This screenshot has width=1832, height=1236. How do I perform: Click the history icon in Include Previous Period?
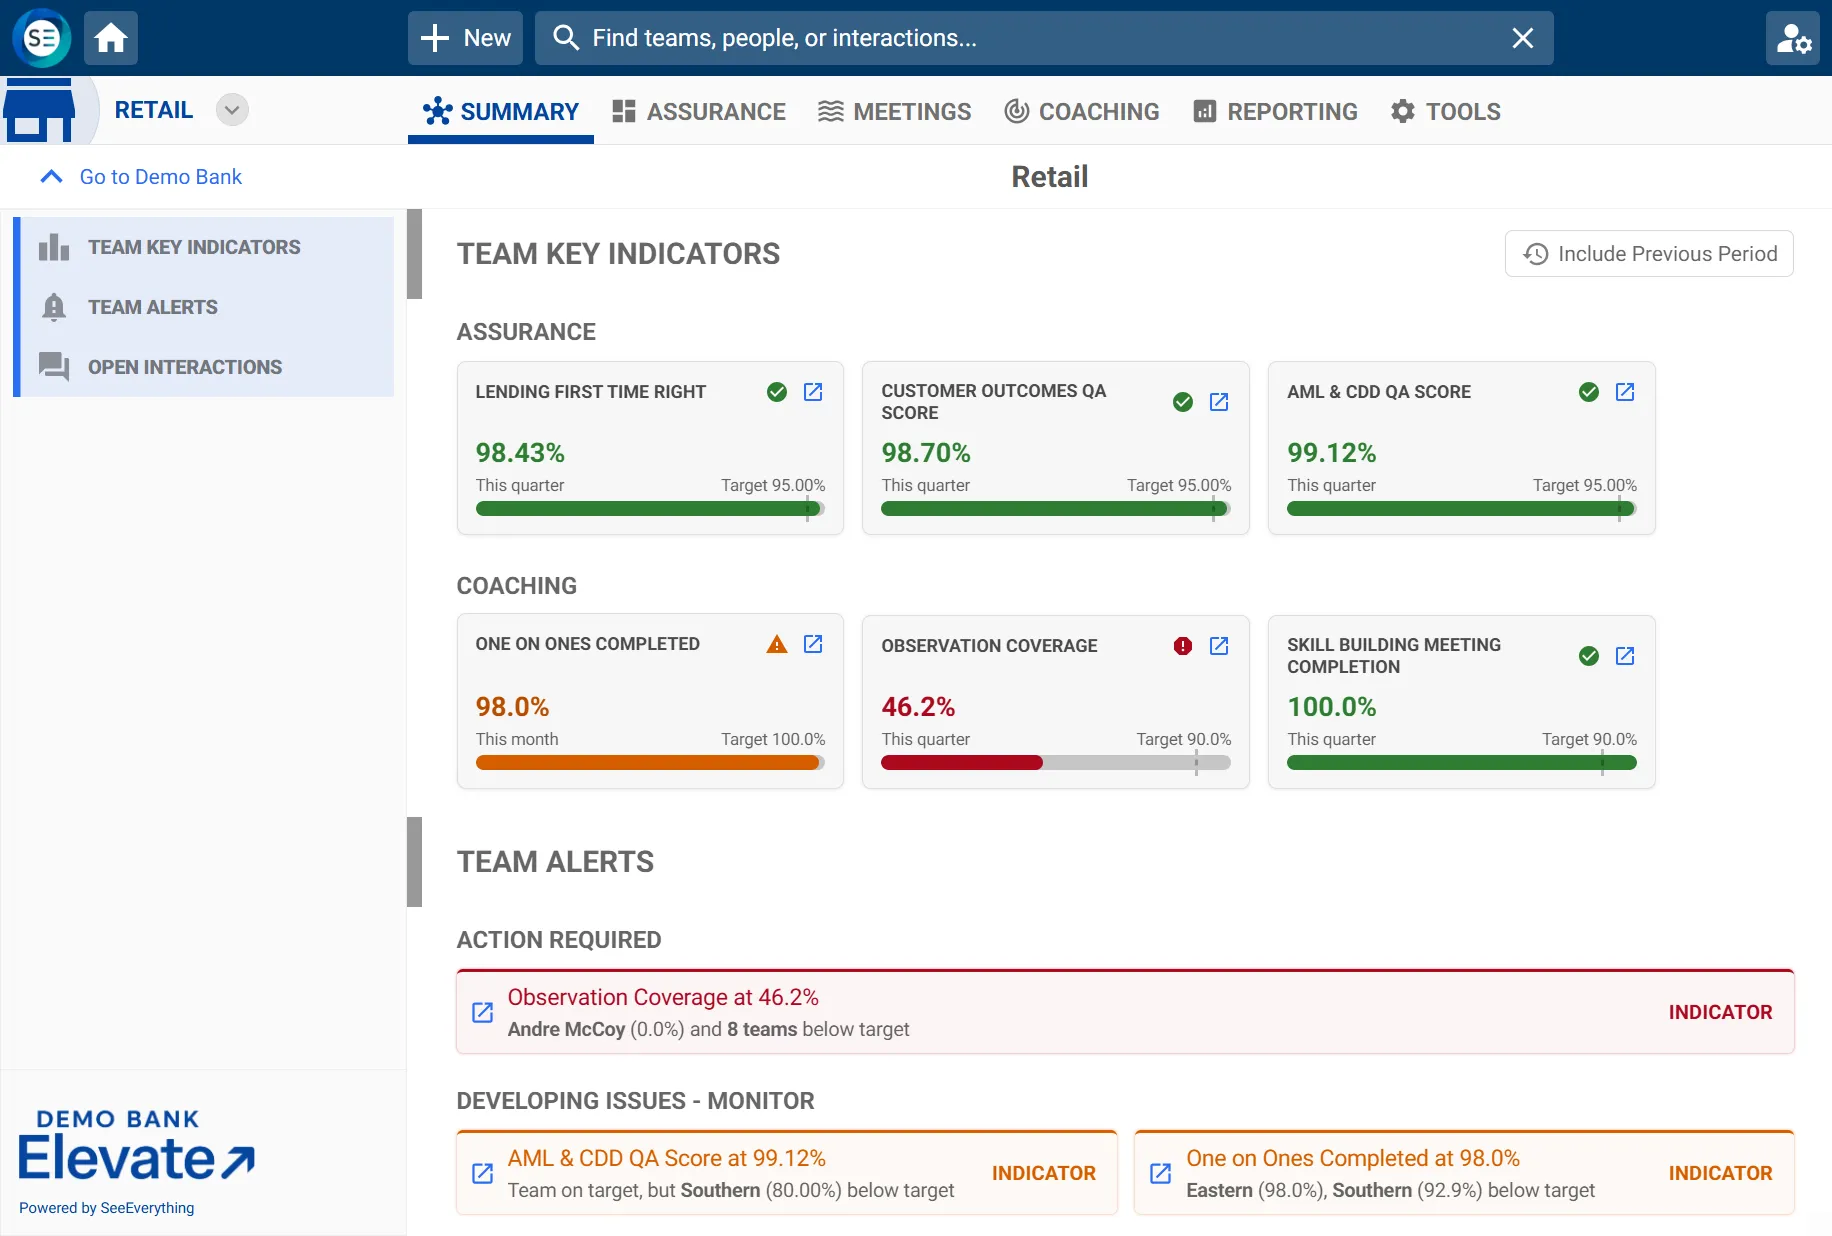click(1536, 254)
